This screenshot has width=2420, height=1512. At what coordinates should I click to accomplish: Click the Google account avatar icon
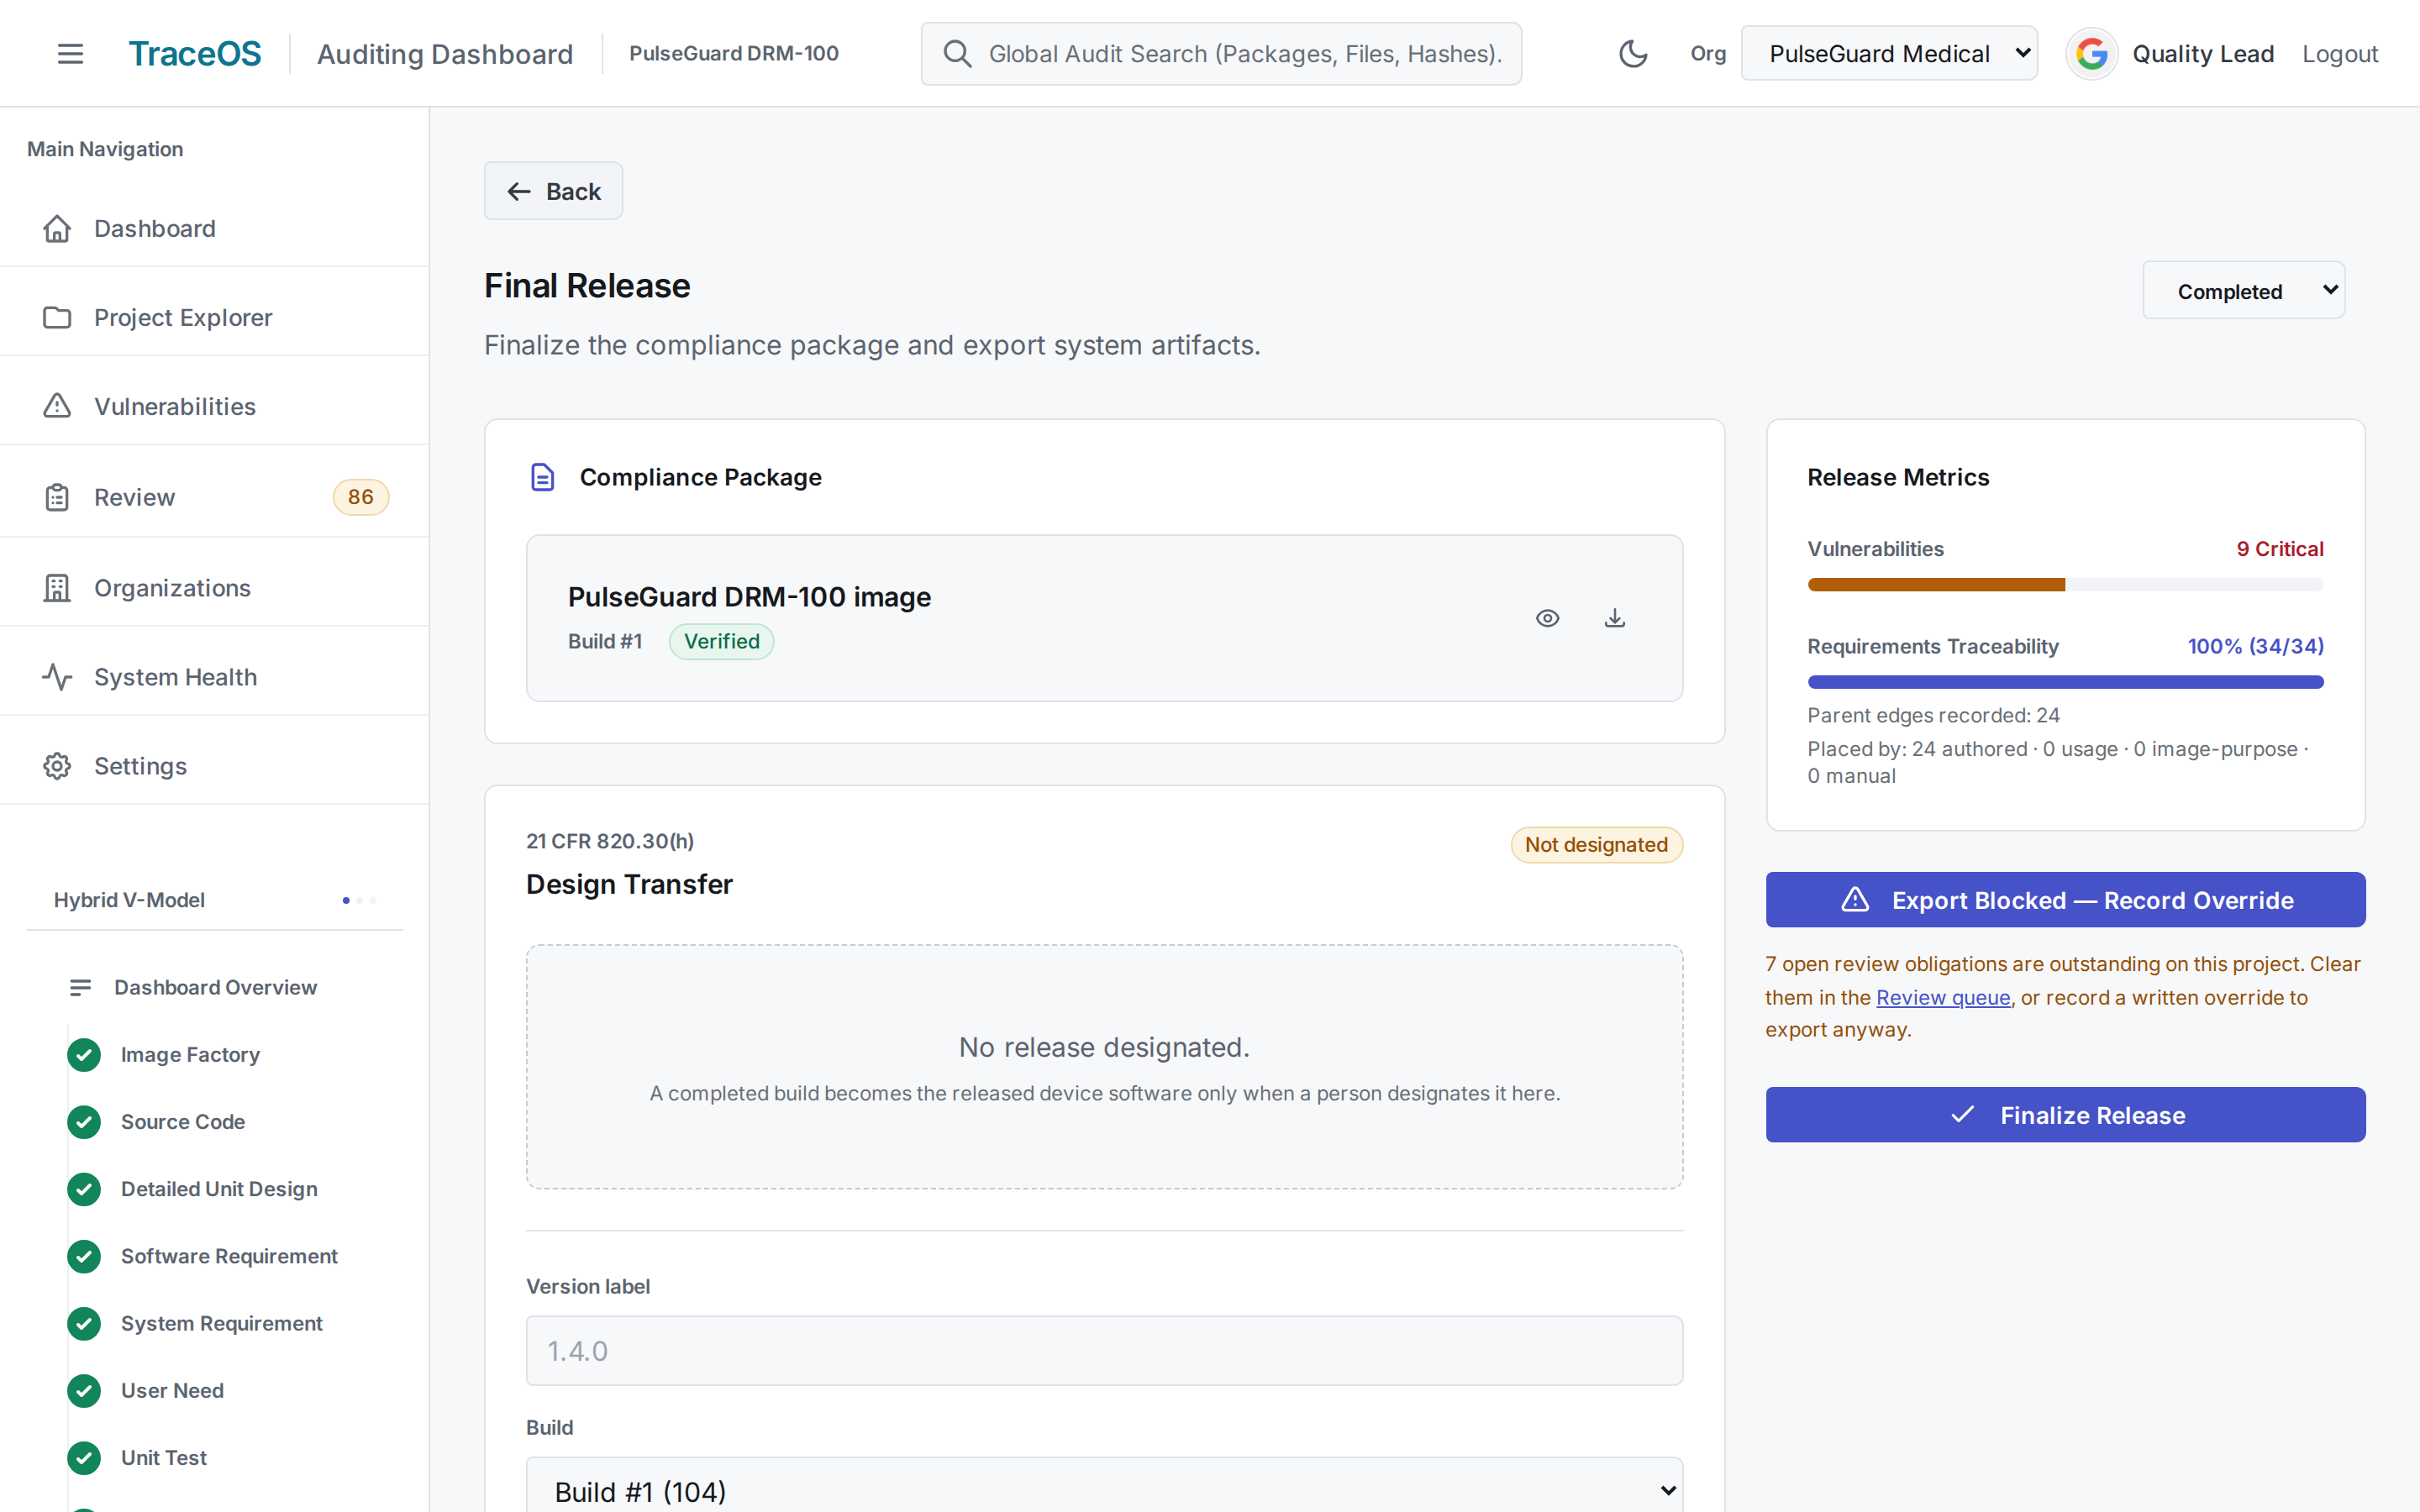(2091, 54)
